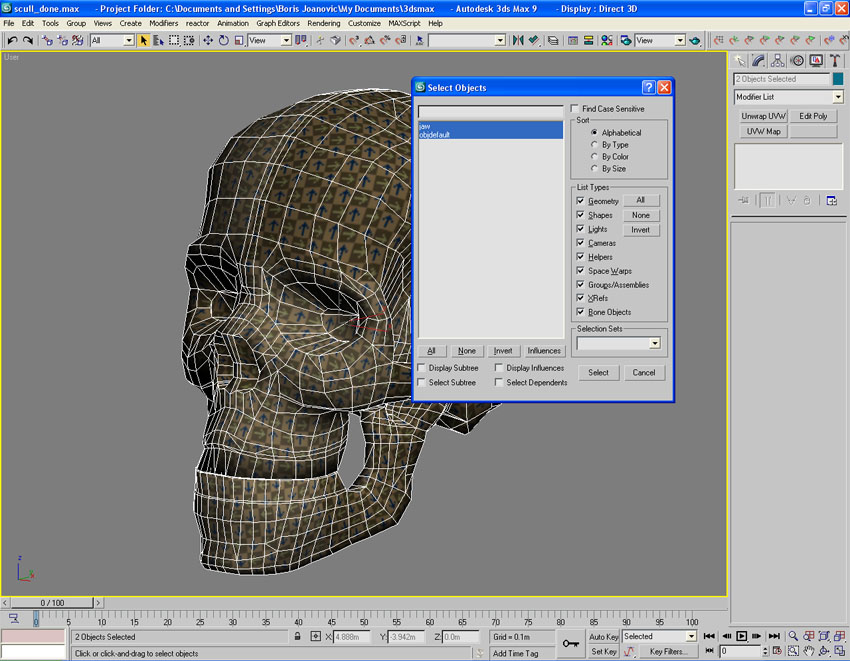Toggle the Auto Key button

coord(604,637)
